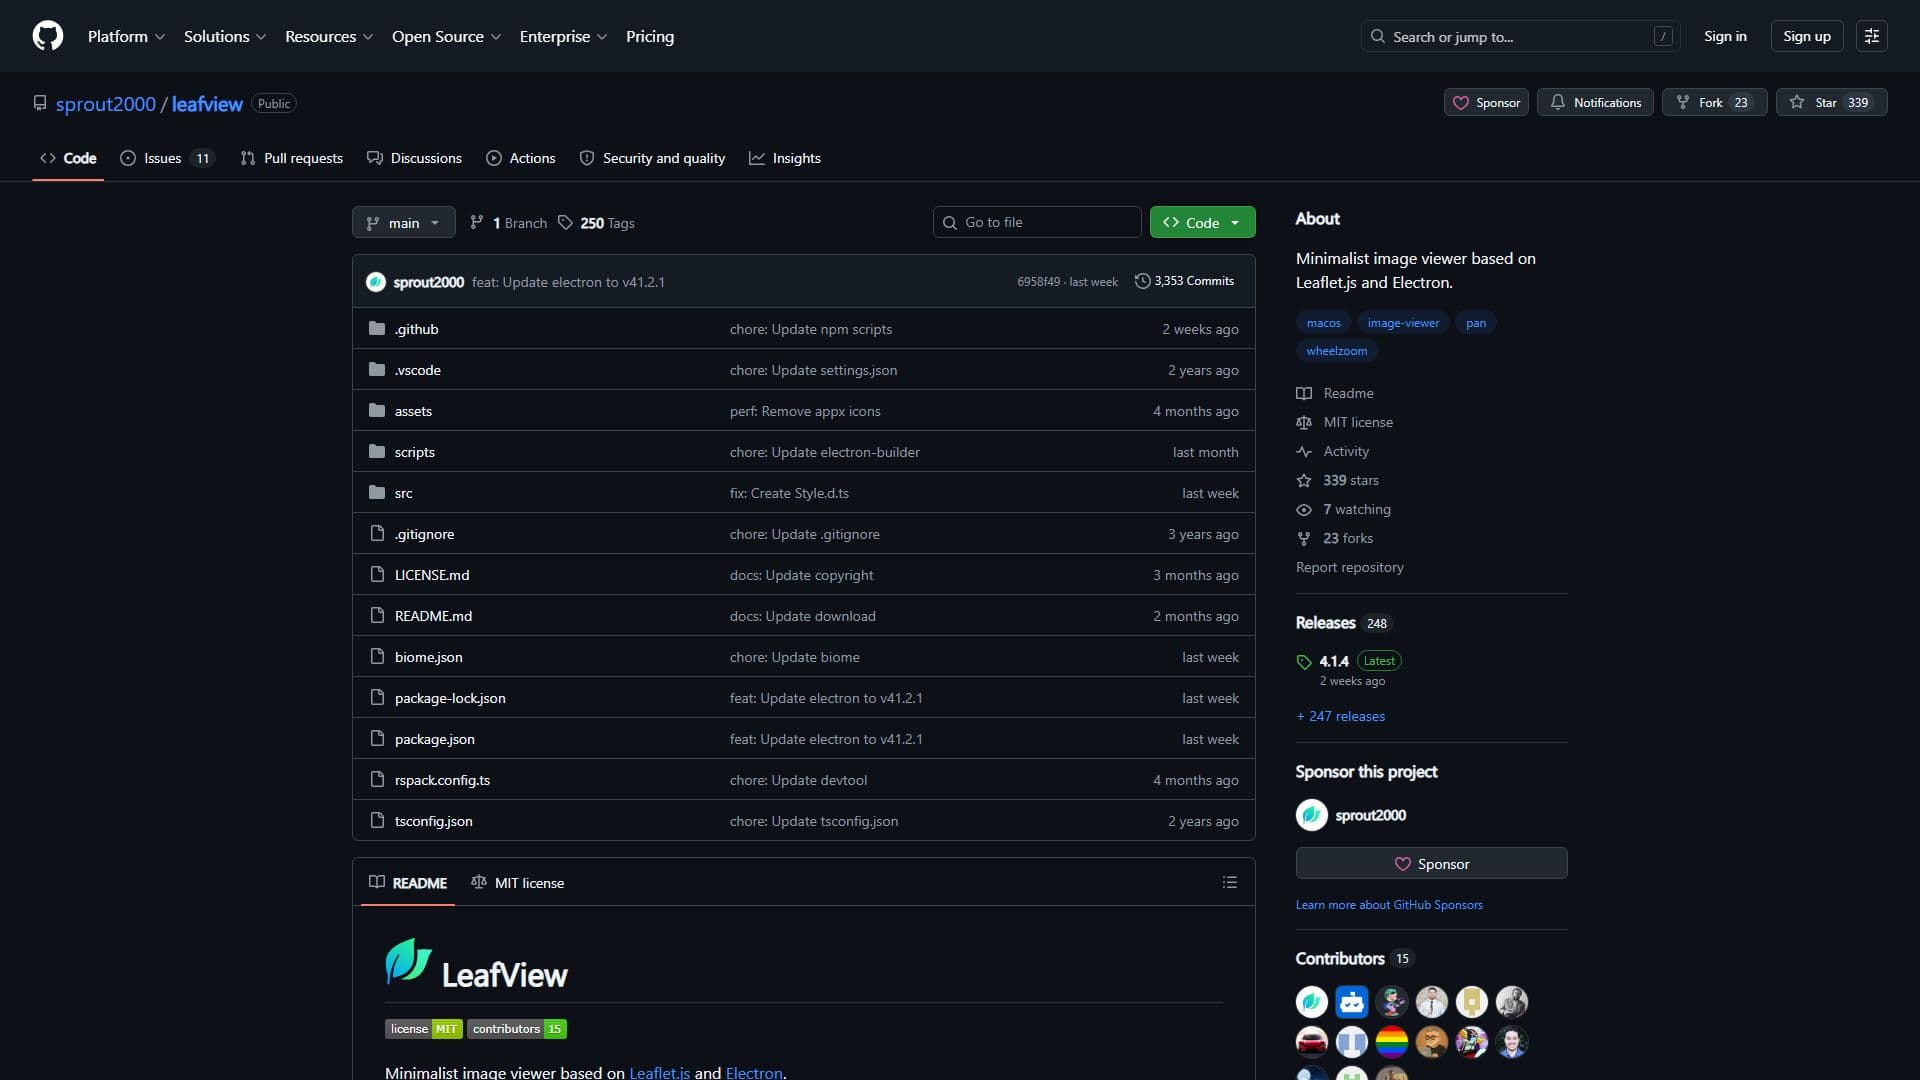Click the Sign up button

(x=1806, y=36)
